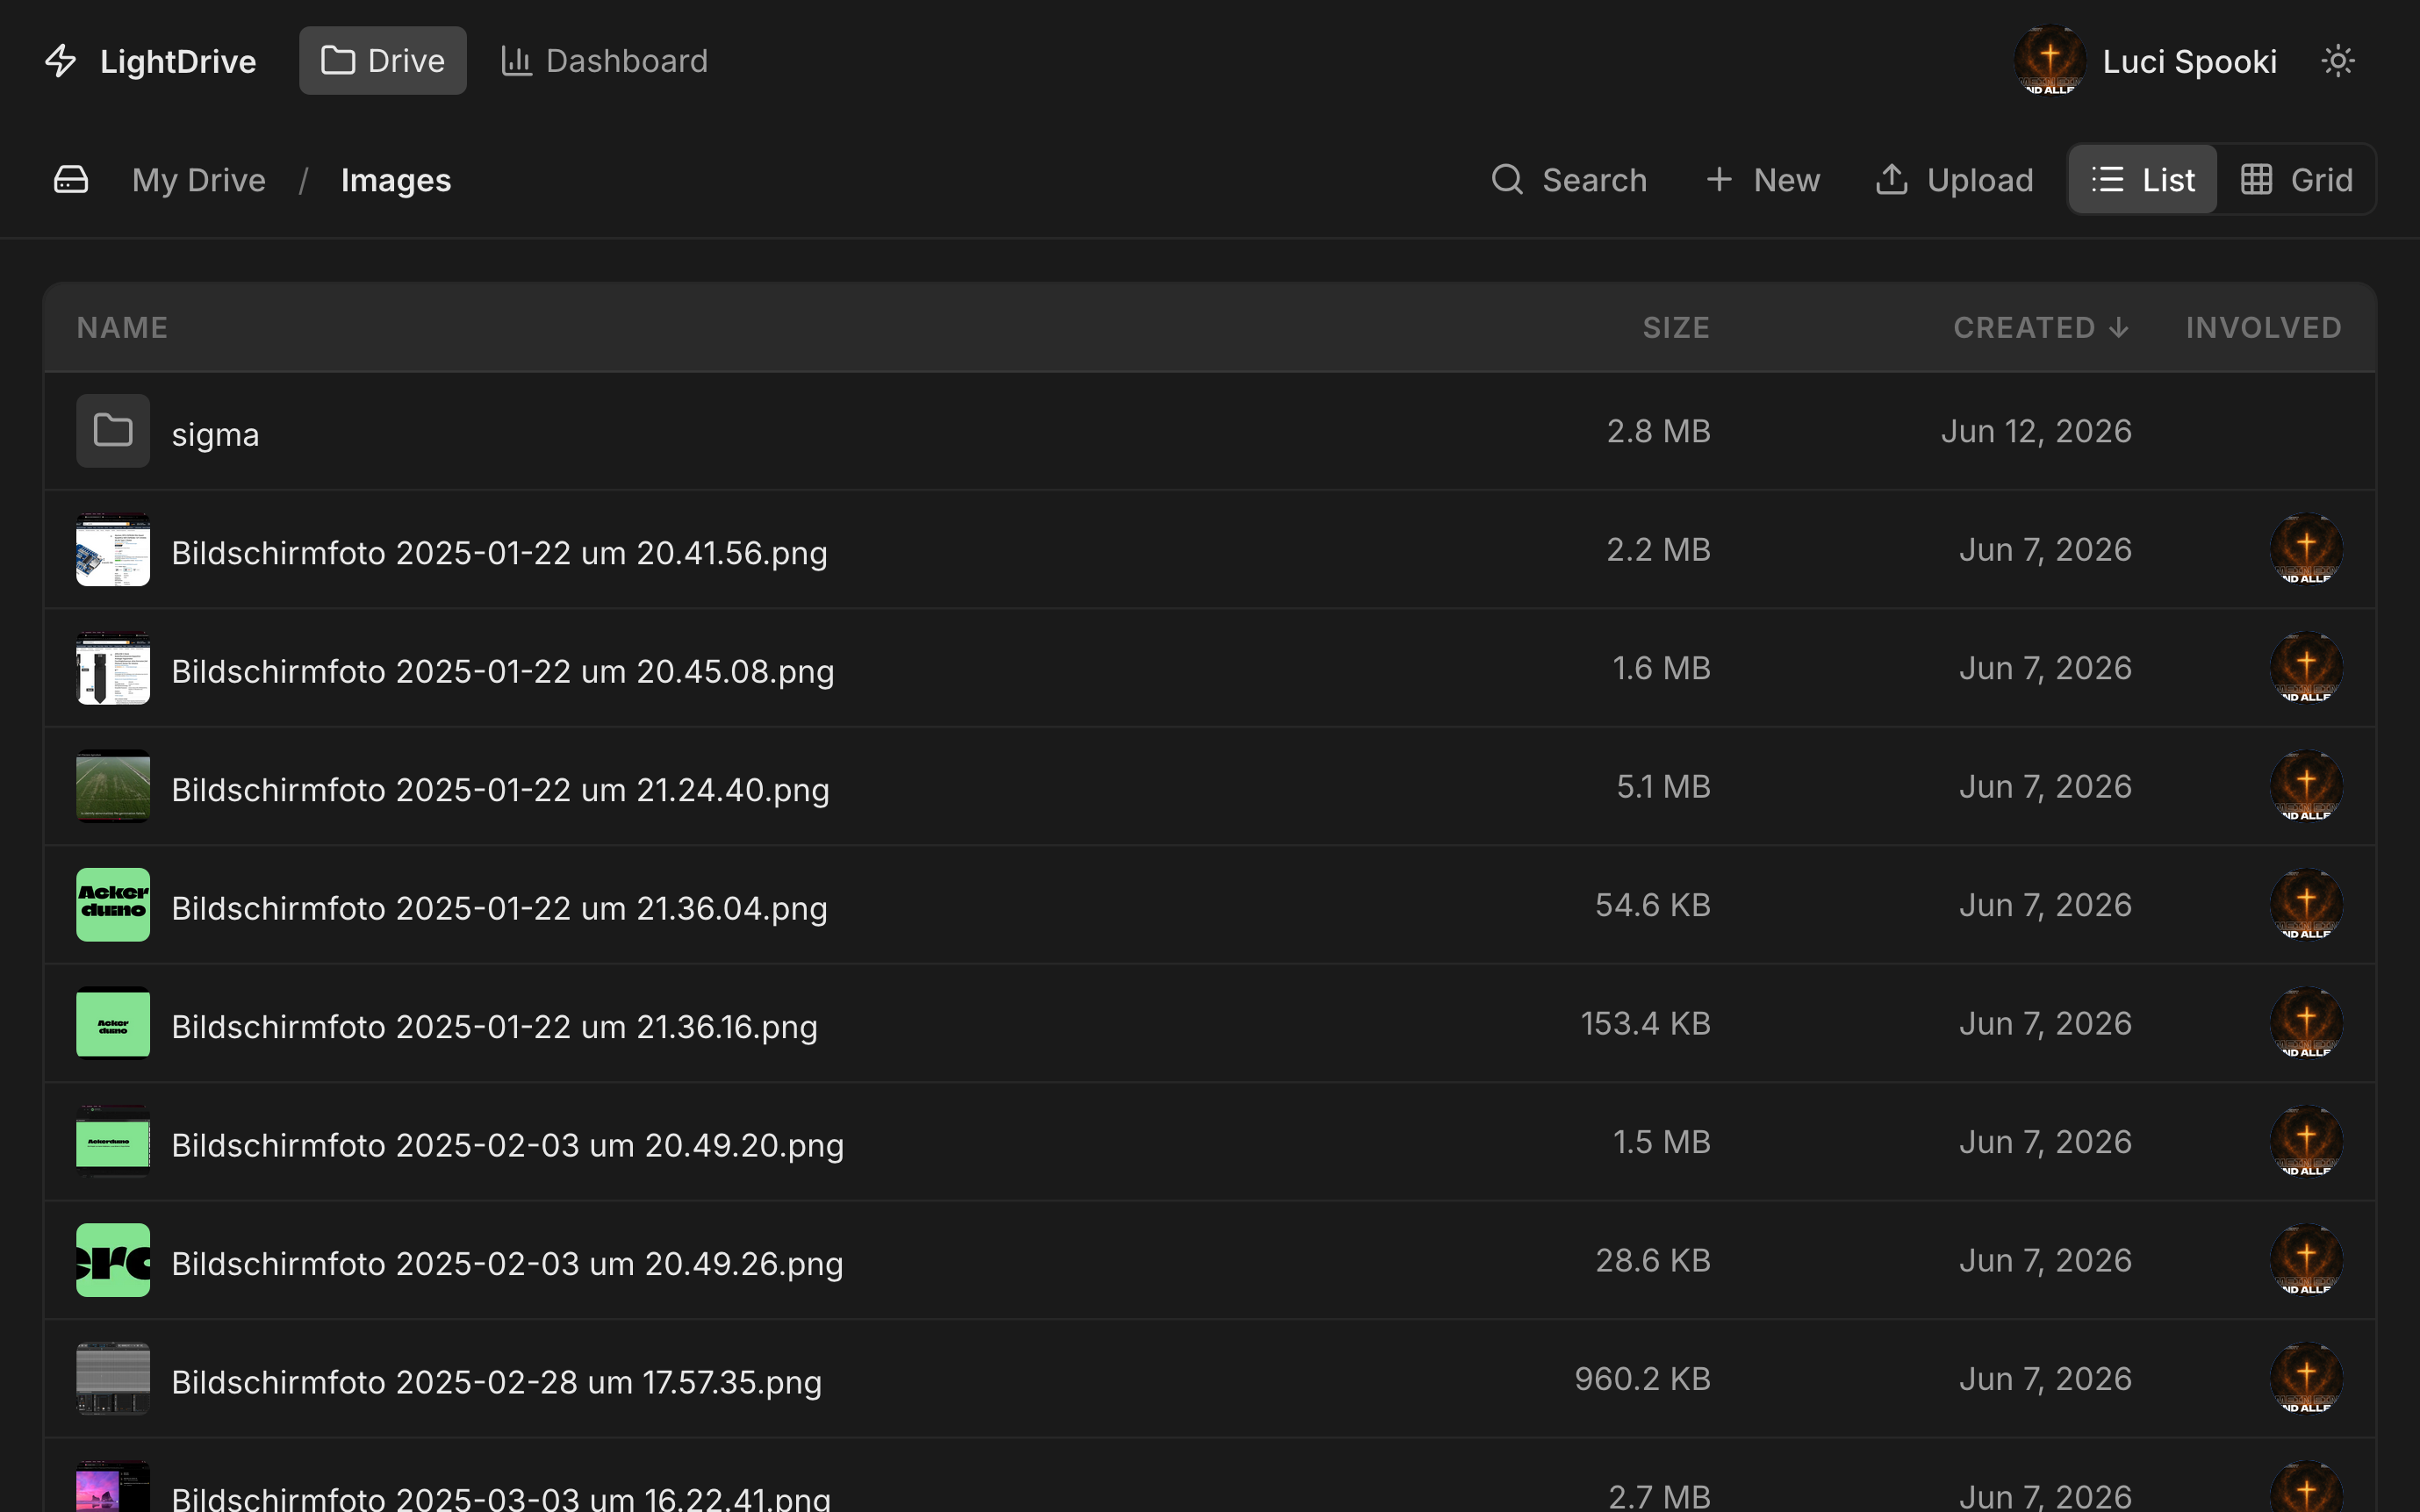2420x1512 pixels.
Task: Click the 1.5 MB size value
Action: pyautogui.click(x=1661, y=1142)
